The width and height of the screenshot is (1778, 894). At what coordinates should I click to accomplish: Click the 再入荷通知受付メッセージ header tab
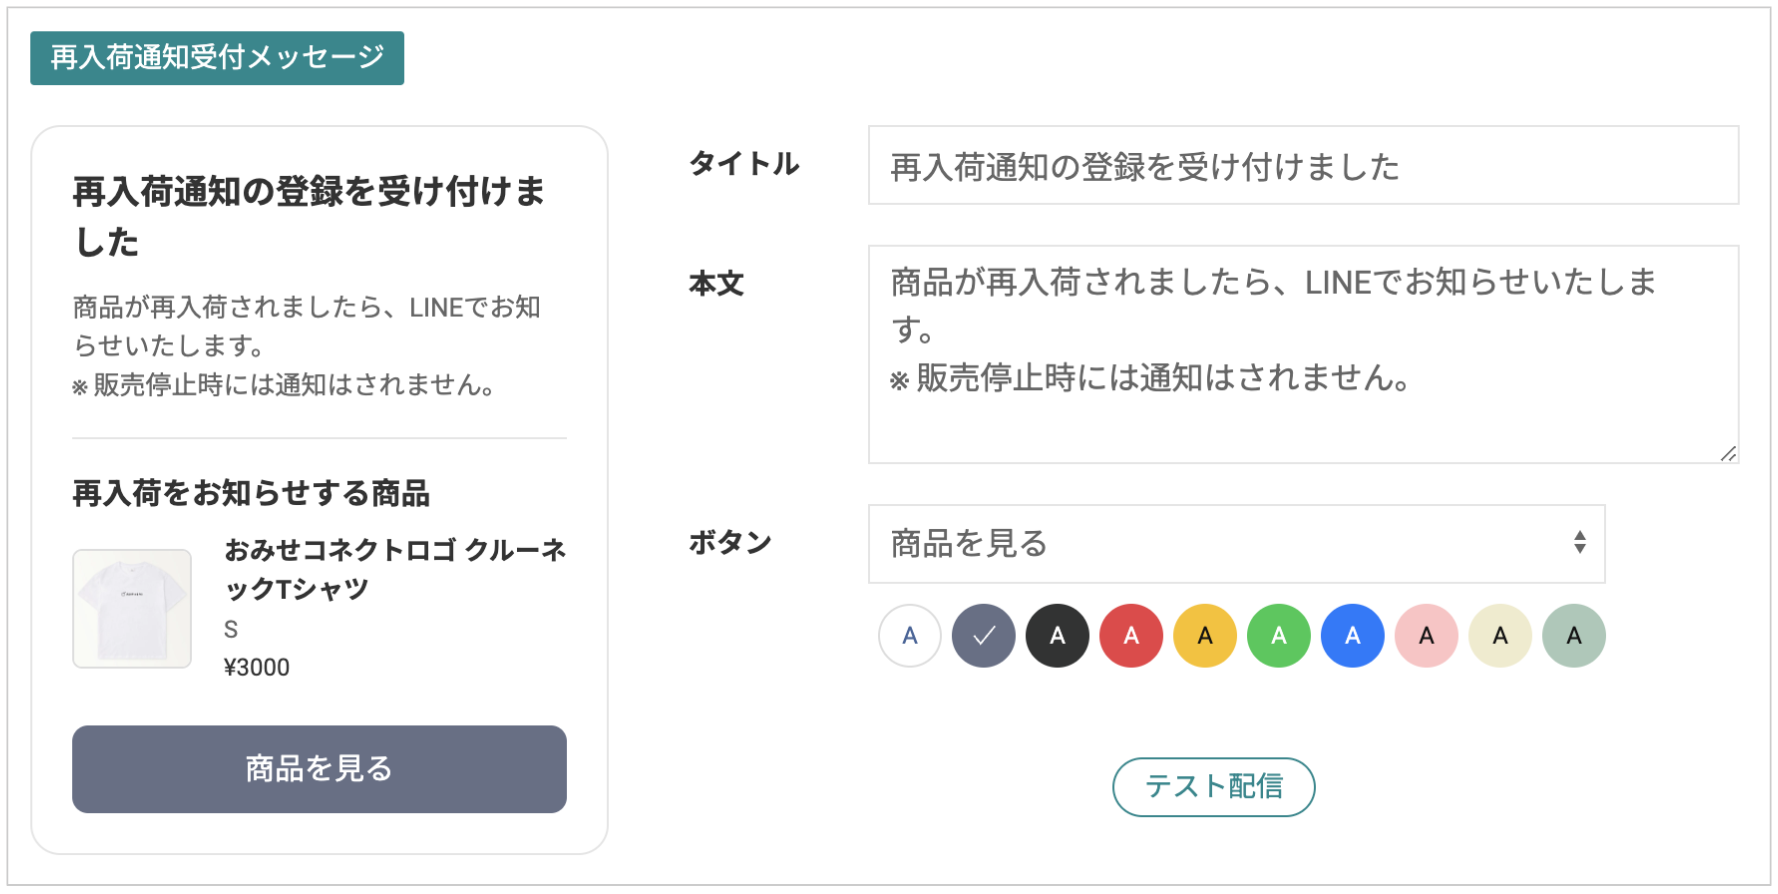point(217,58)
